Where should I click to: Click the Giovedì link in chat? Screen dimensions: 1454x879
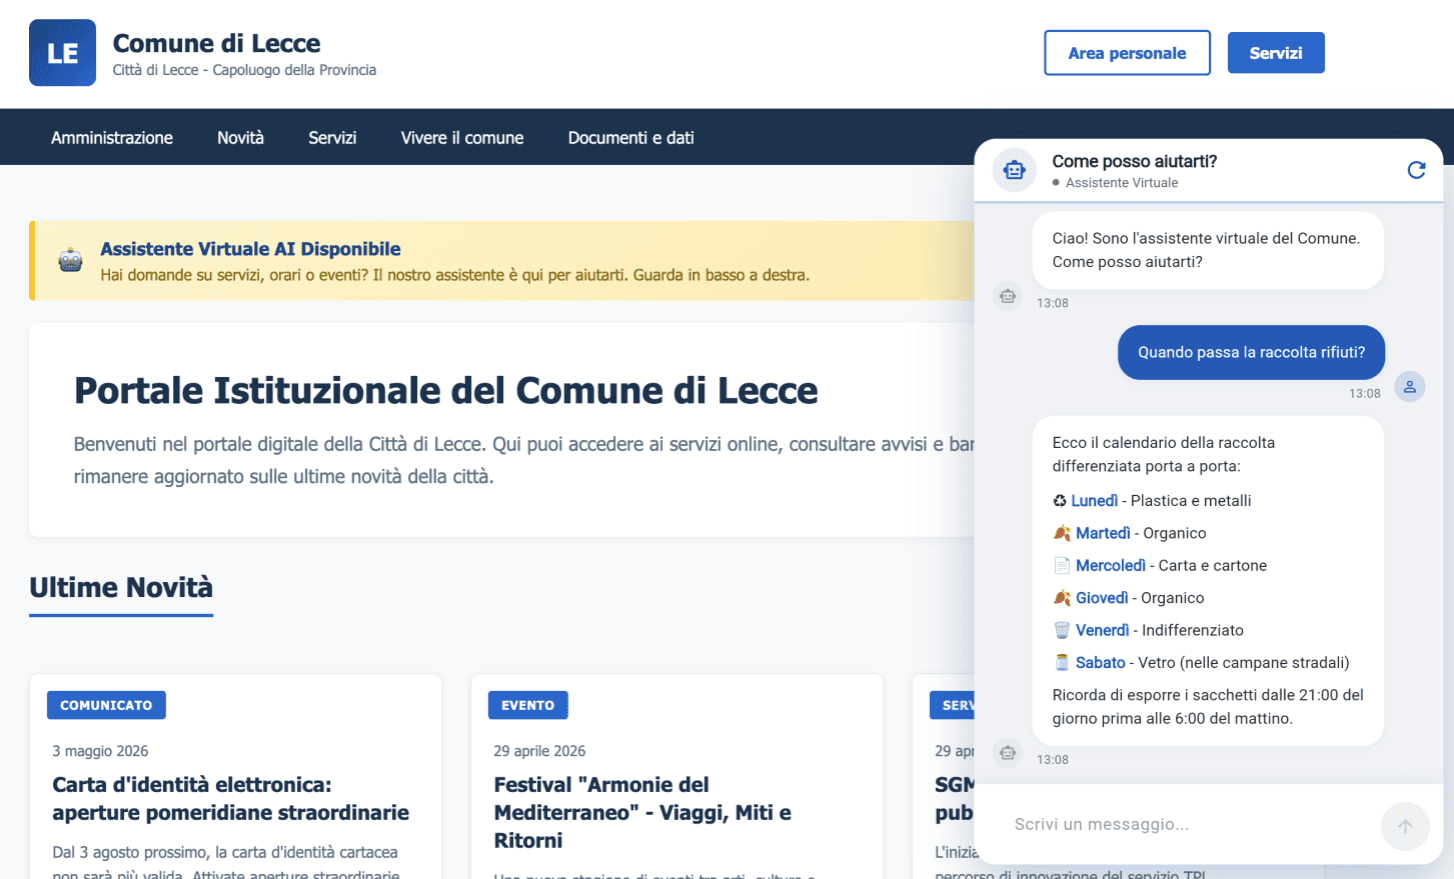(x=1102, y=598)
